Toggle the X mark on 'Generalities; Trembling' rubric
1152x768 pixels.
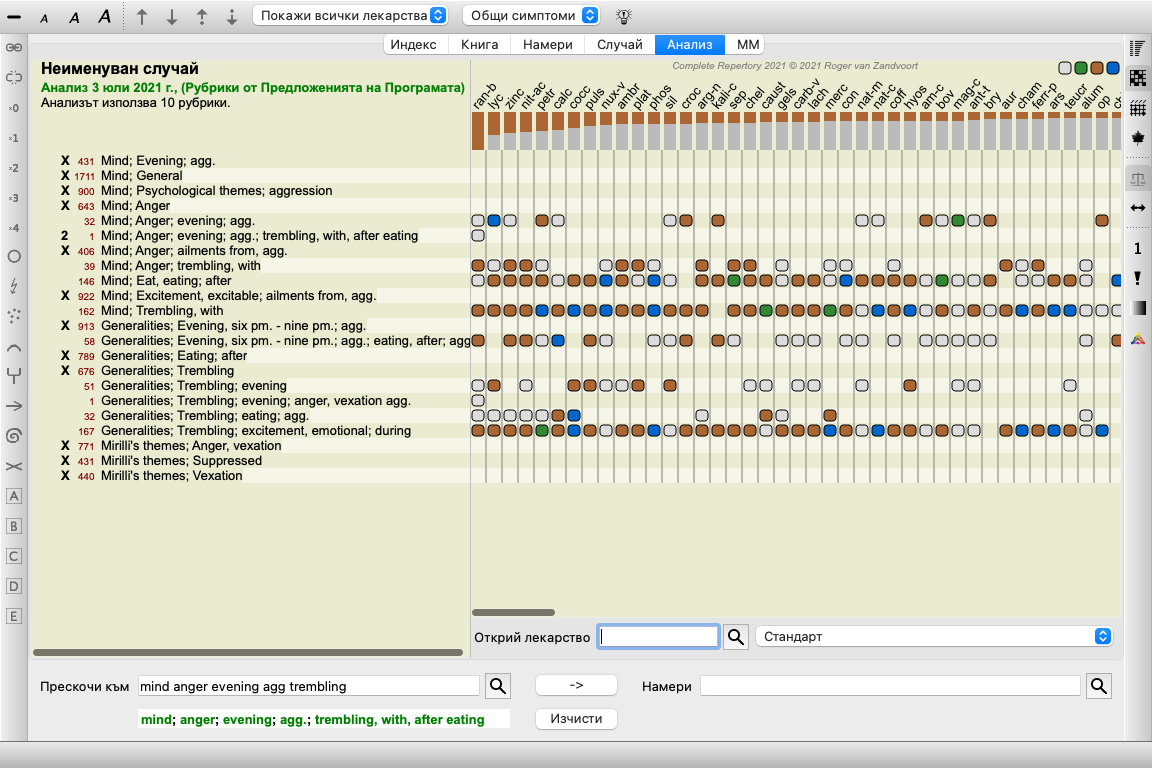pyautogui.click(x=65, y=371)
